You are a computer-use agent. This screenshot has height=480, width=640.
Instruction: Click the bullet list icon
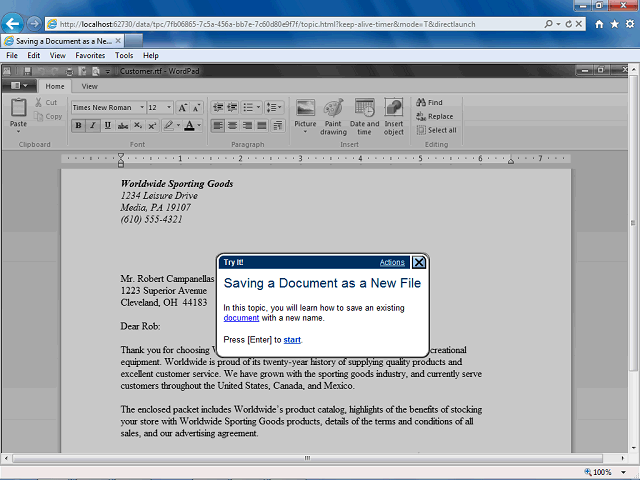[248, 108]
